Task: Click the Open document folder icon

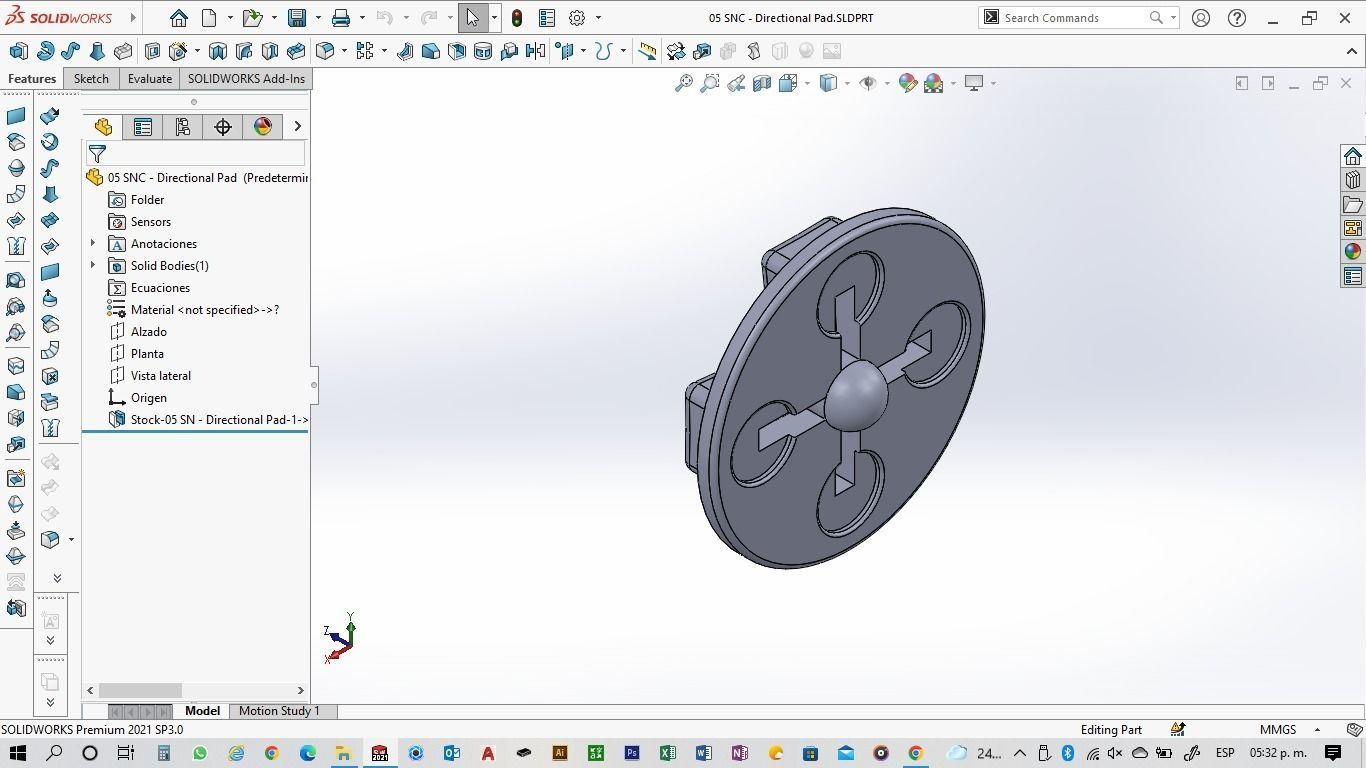Action: coord(252,18)
